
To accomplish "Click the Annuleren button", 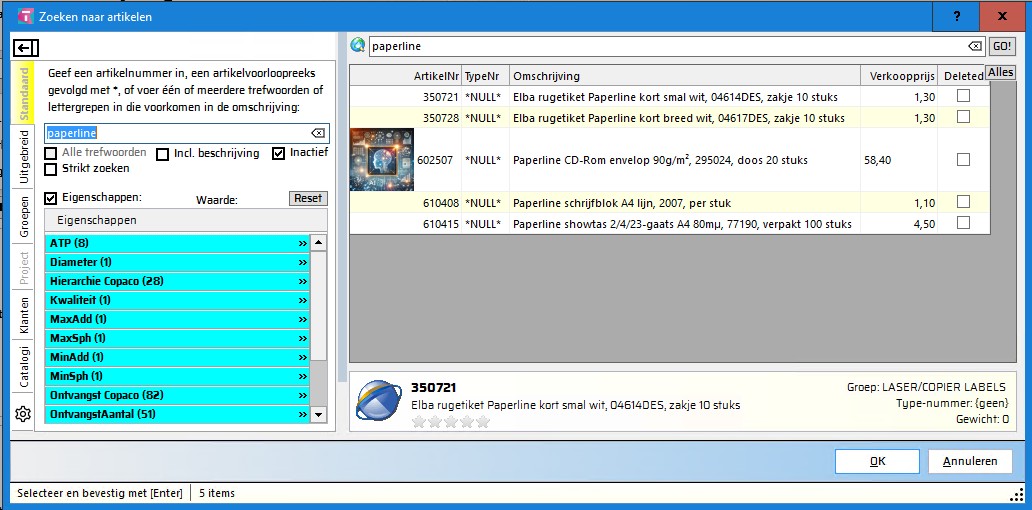I will (x=970, y=461).
